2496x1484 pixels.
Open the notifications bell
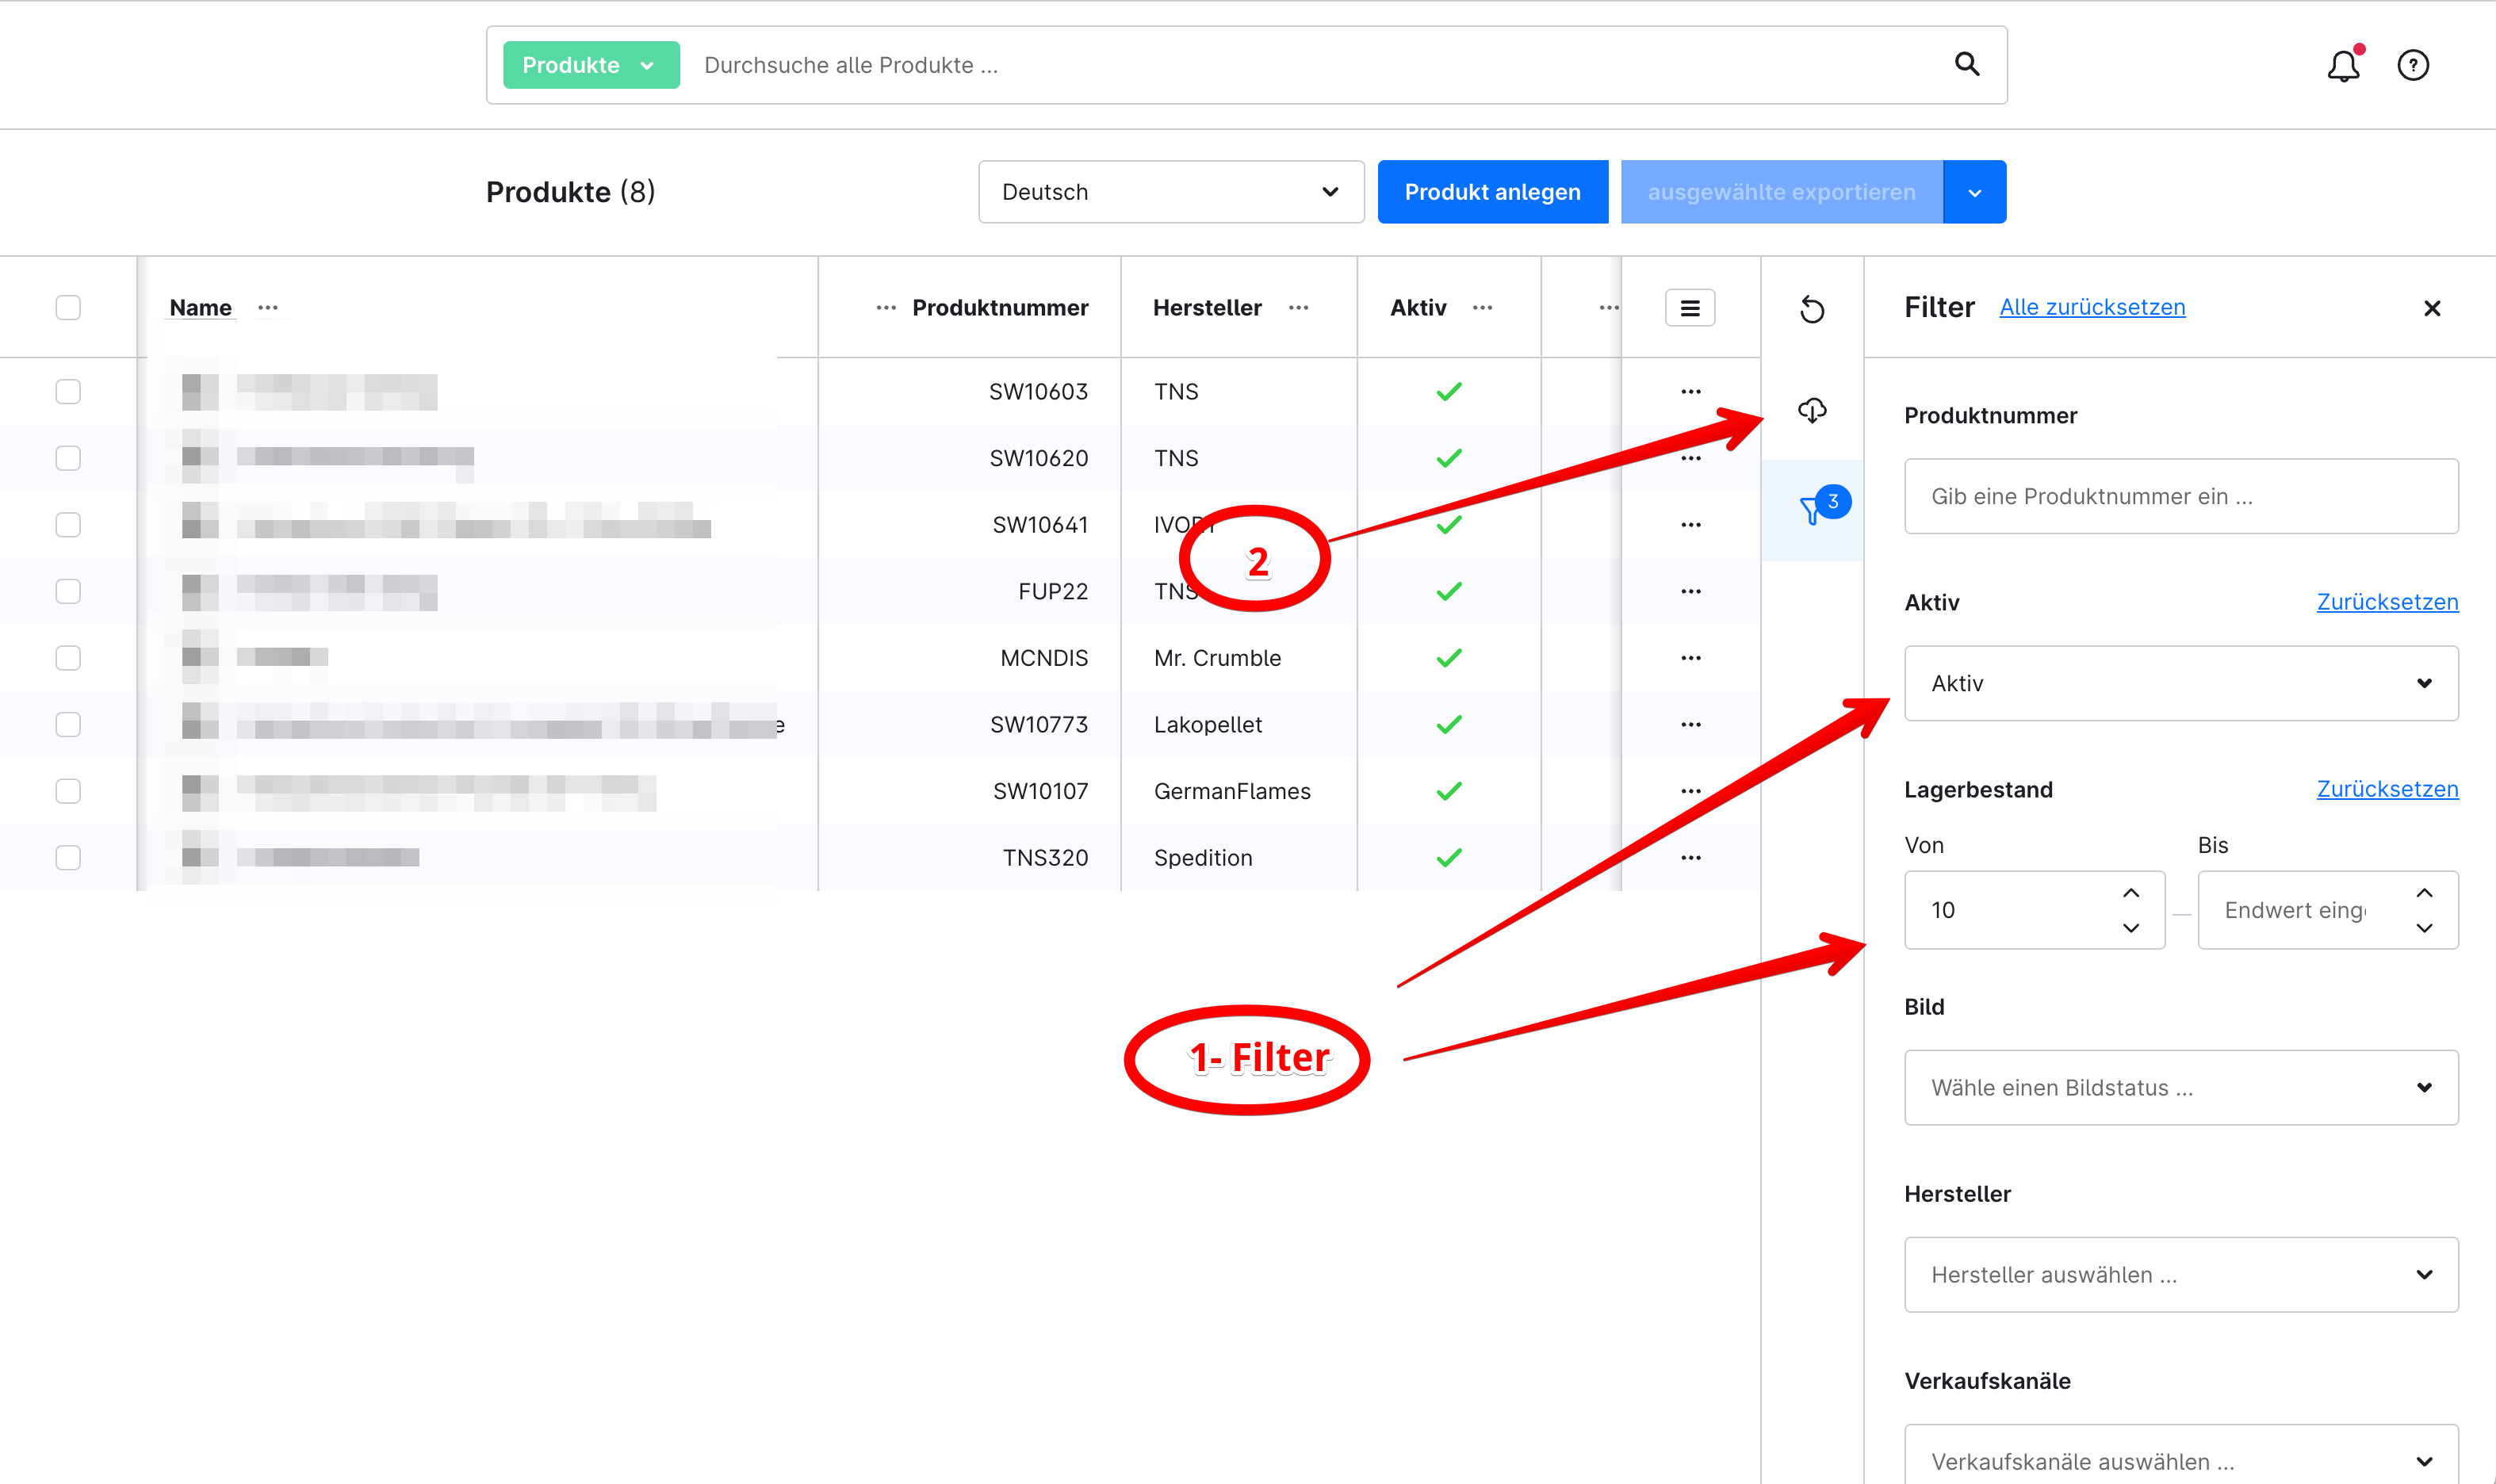(2344, 65)
